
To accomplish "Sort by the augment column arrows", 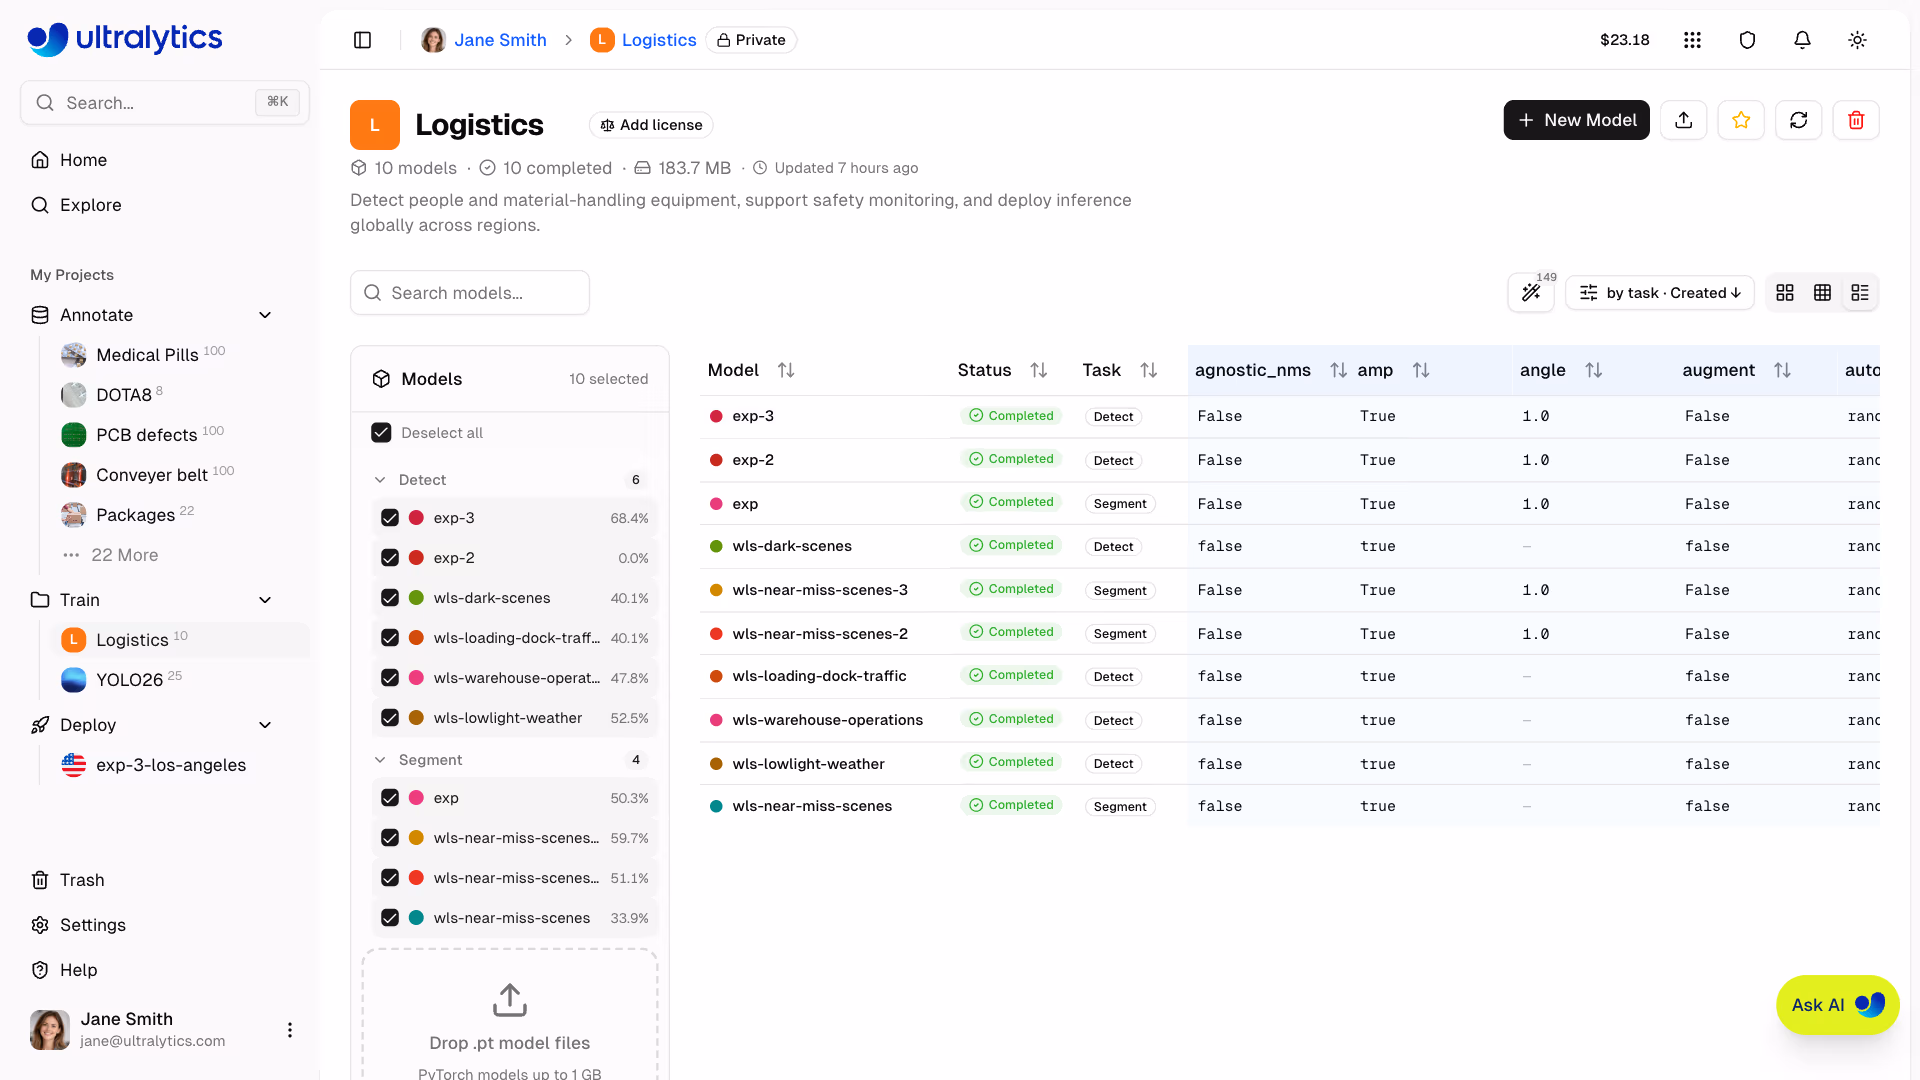I will pyautogui.click(x=1782, y=370).
